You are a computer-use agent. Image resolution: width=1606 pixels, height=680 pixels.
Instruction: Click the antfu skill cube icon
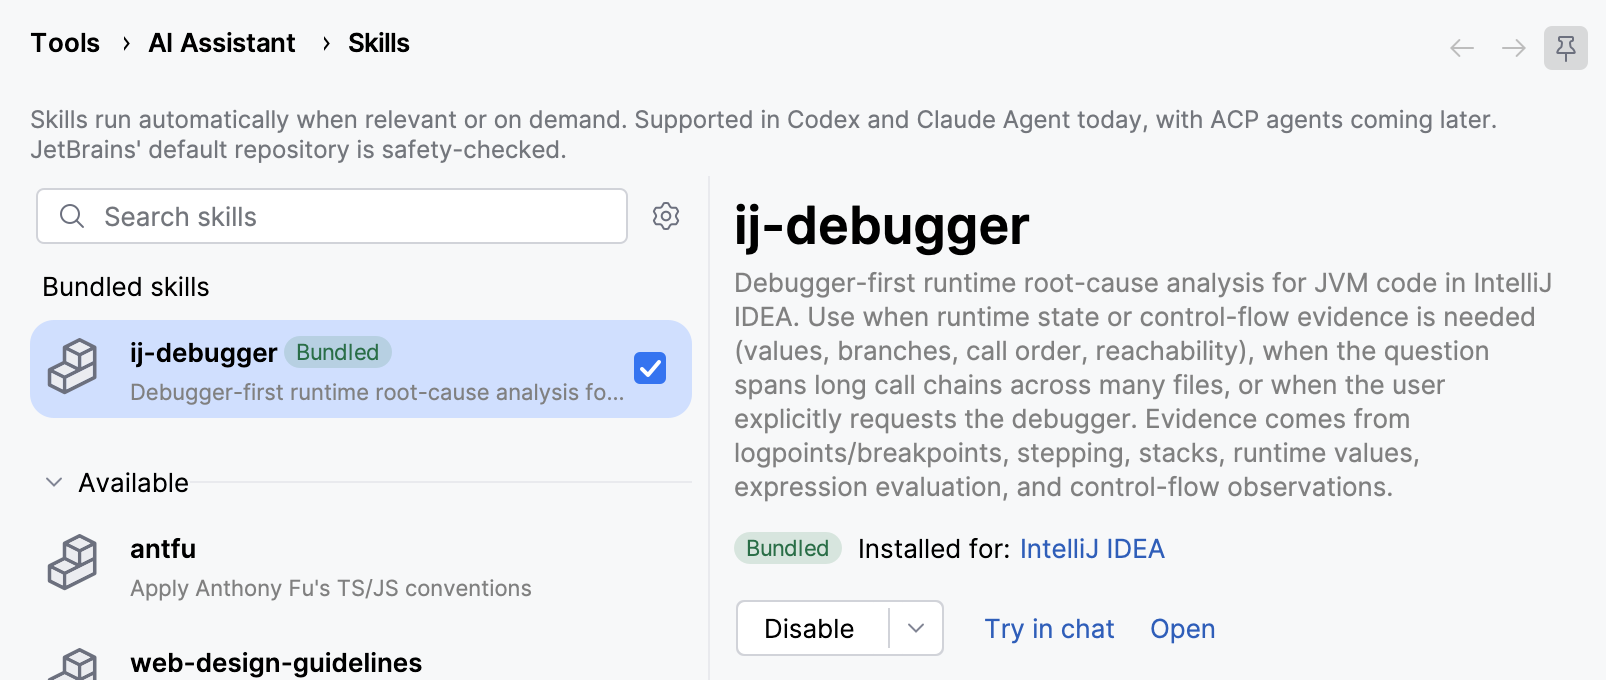(73, 562)
